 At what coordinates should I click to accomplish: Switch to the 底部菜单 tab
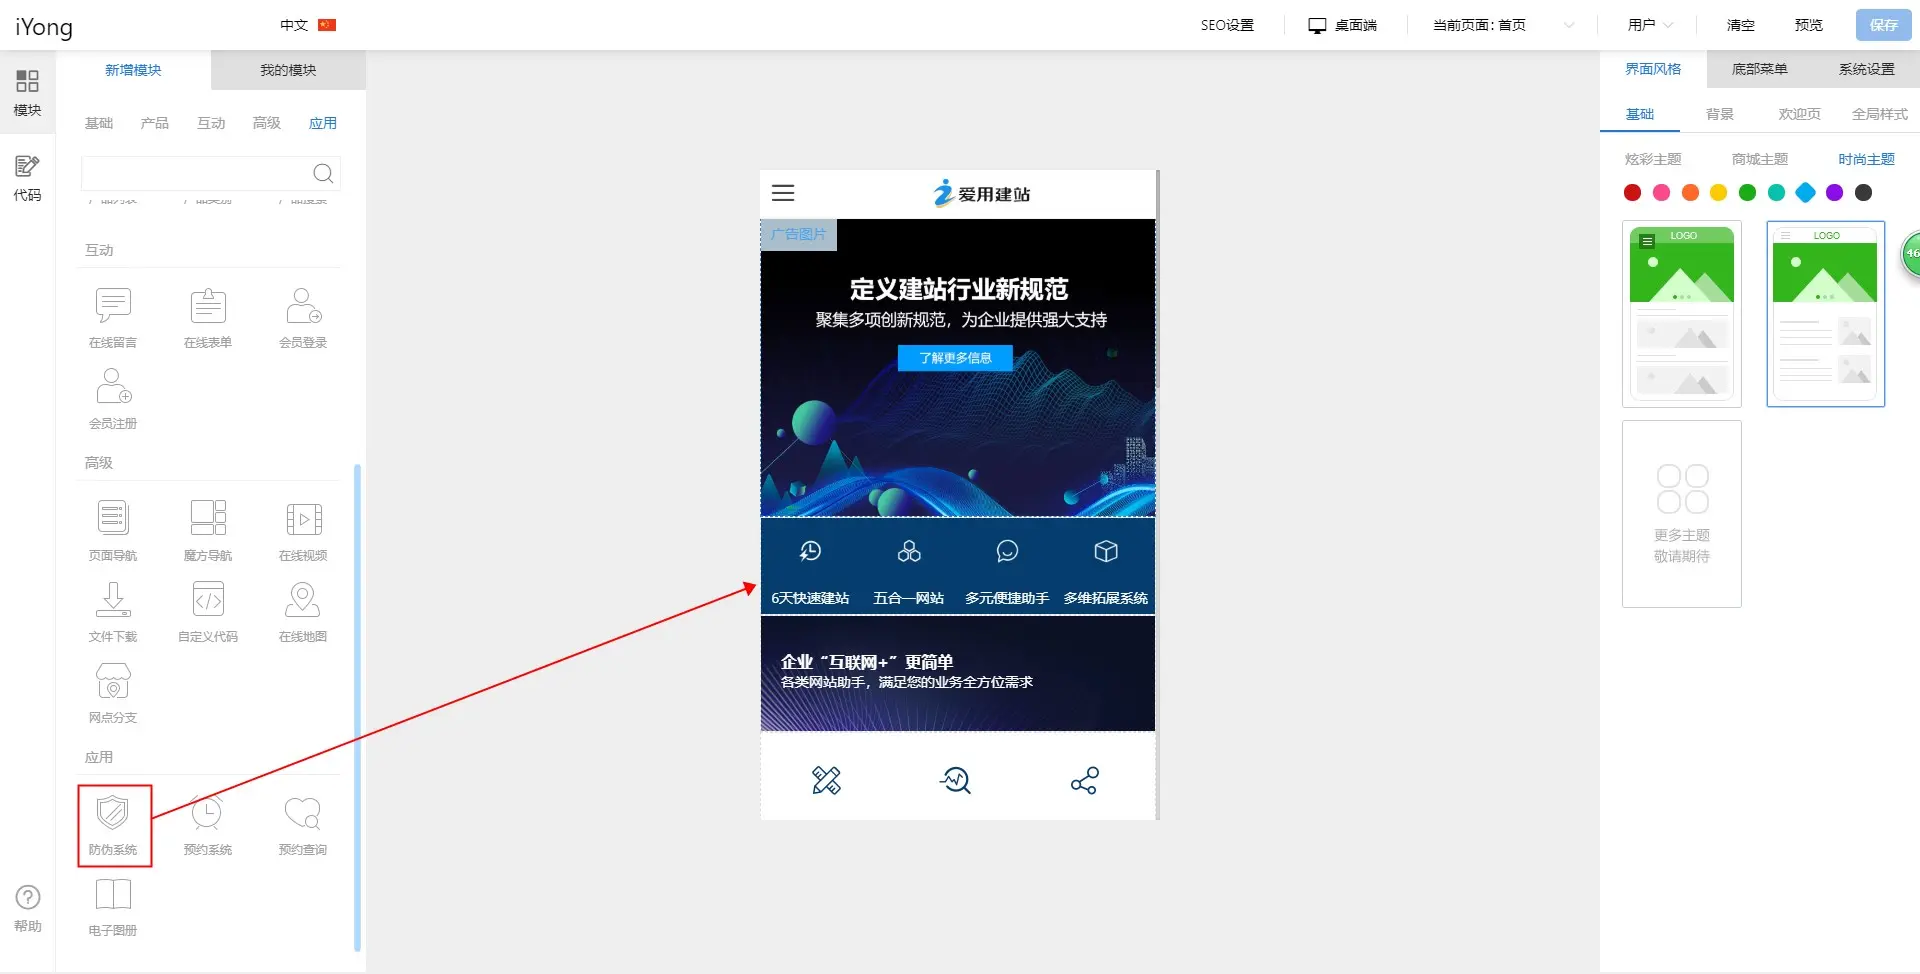1759,69
